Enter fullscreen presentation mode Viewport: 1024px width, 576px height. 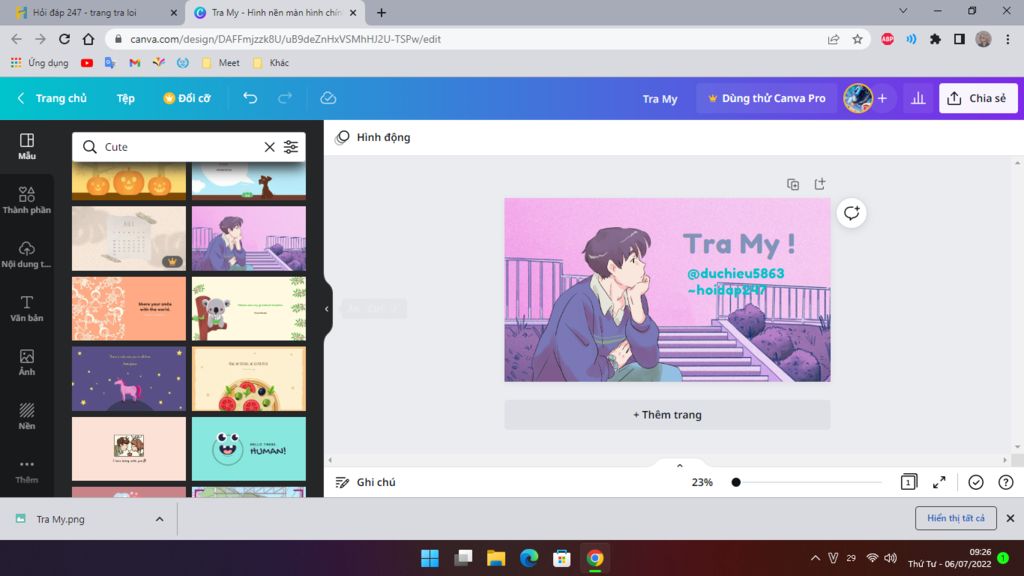939,482
